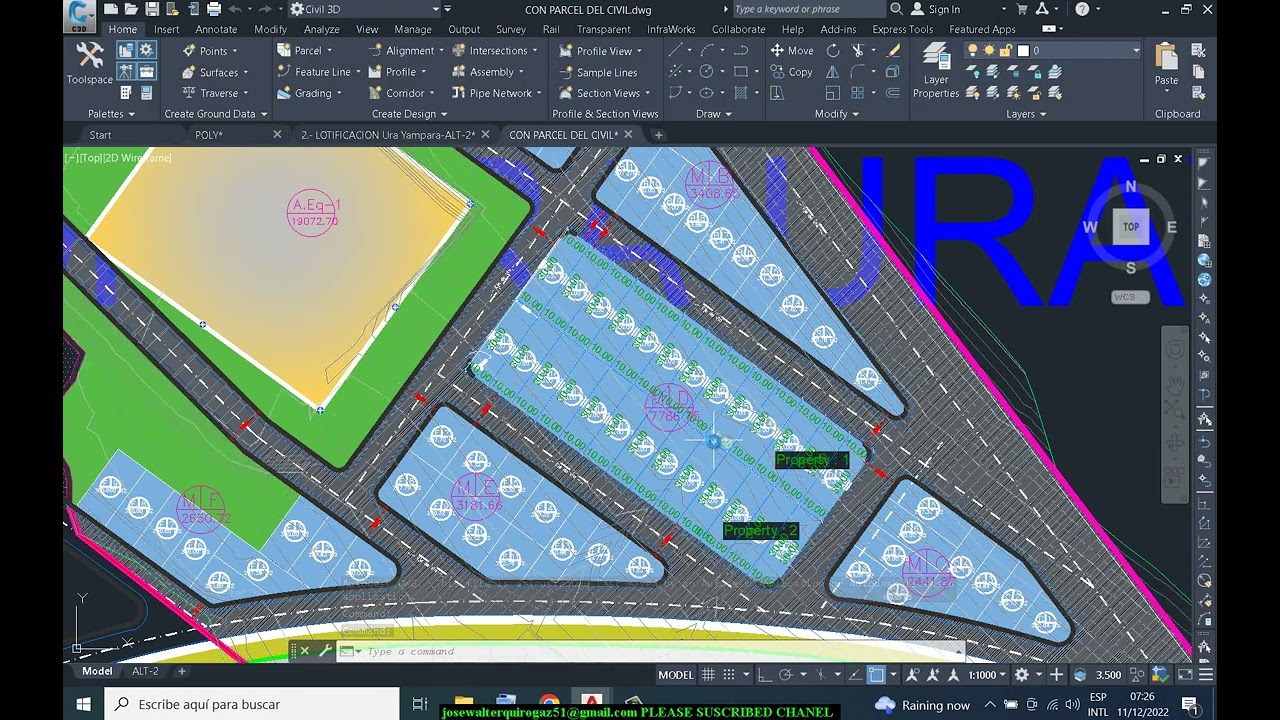Screen dimensions: 1280x720
Task: Toggle the highlighted 2D object snap button
Action: tap(876, 675)
